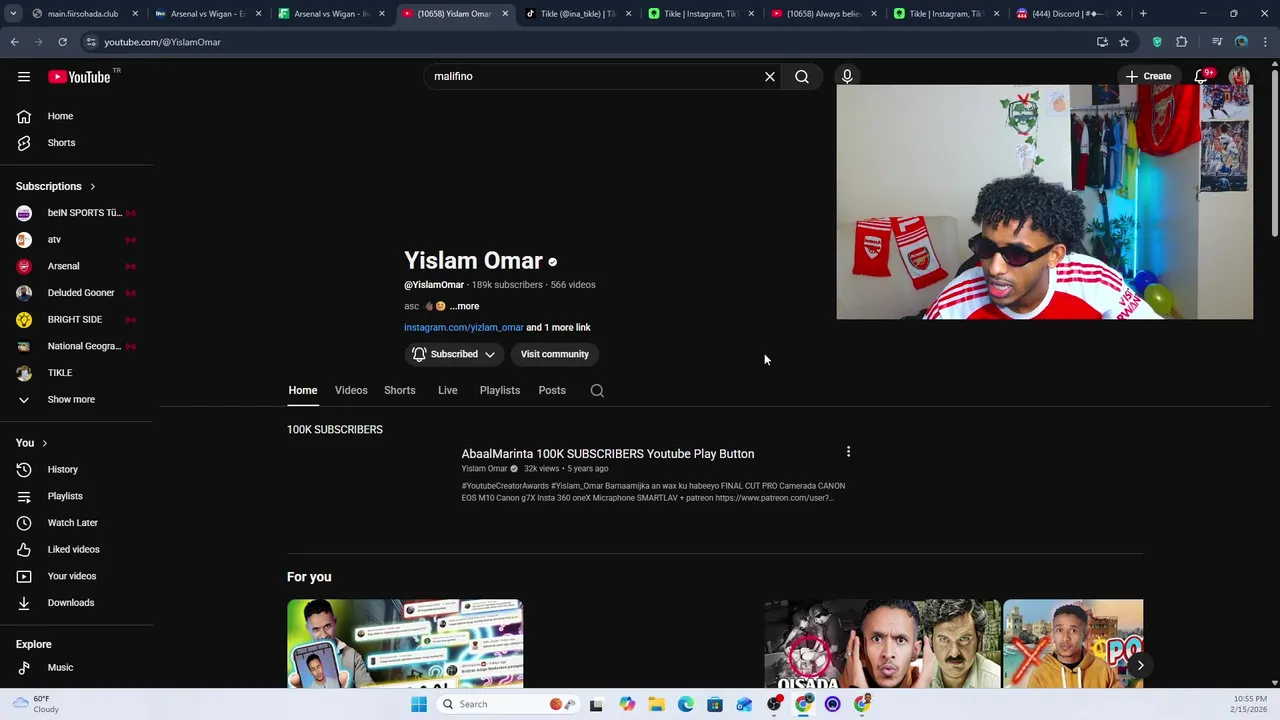Clear the search box with X

point(770,77)
